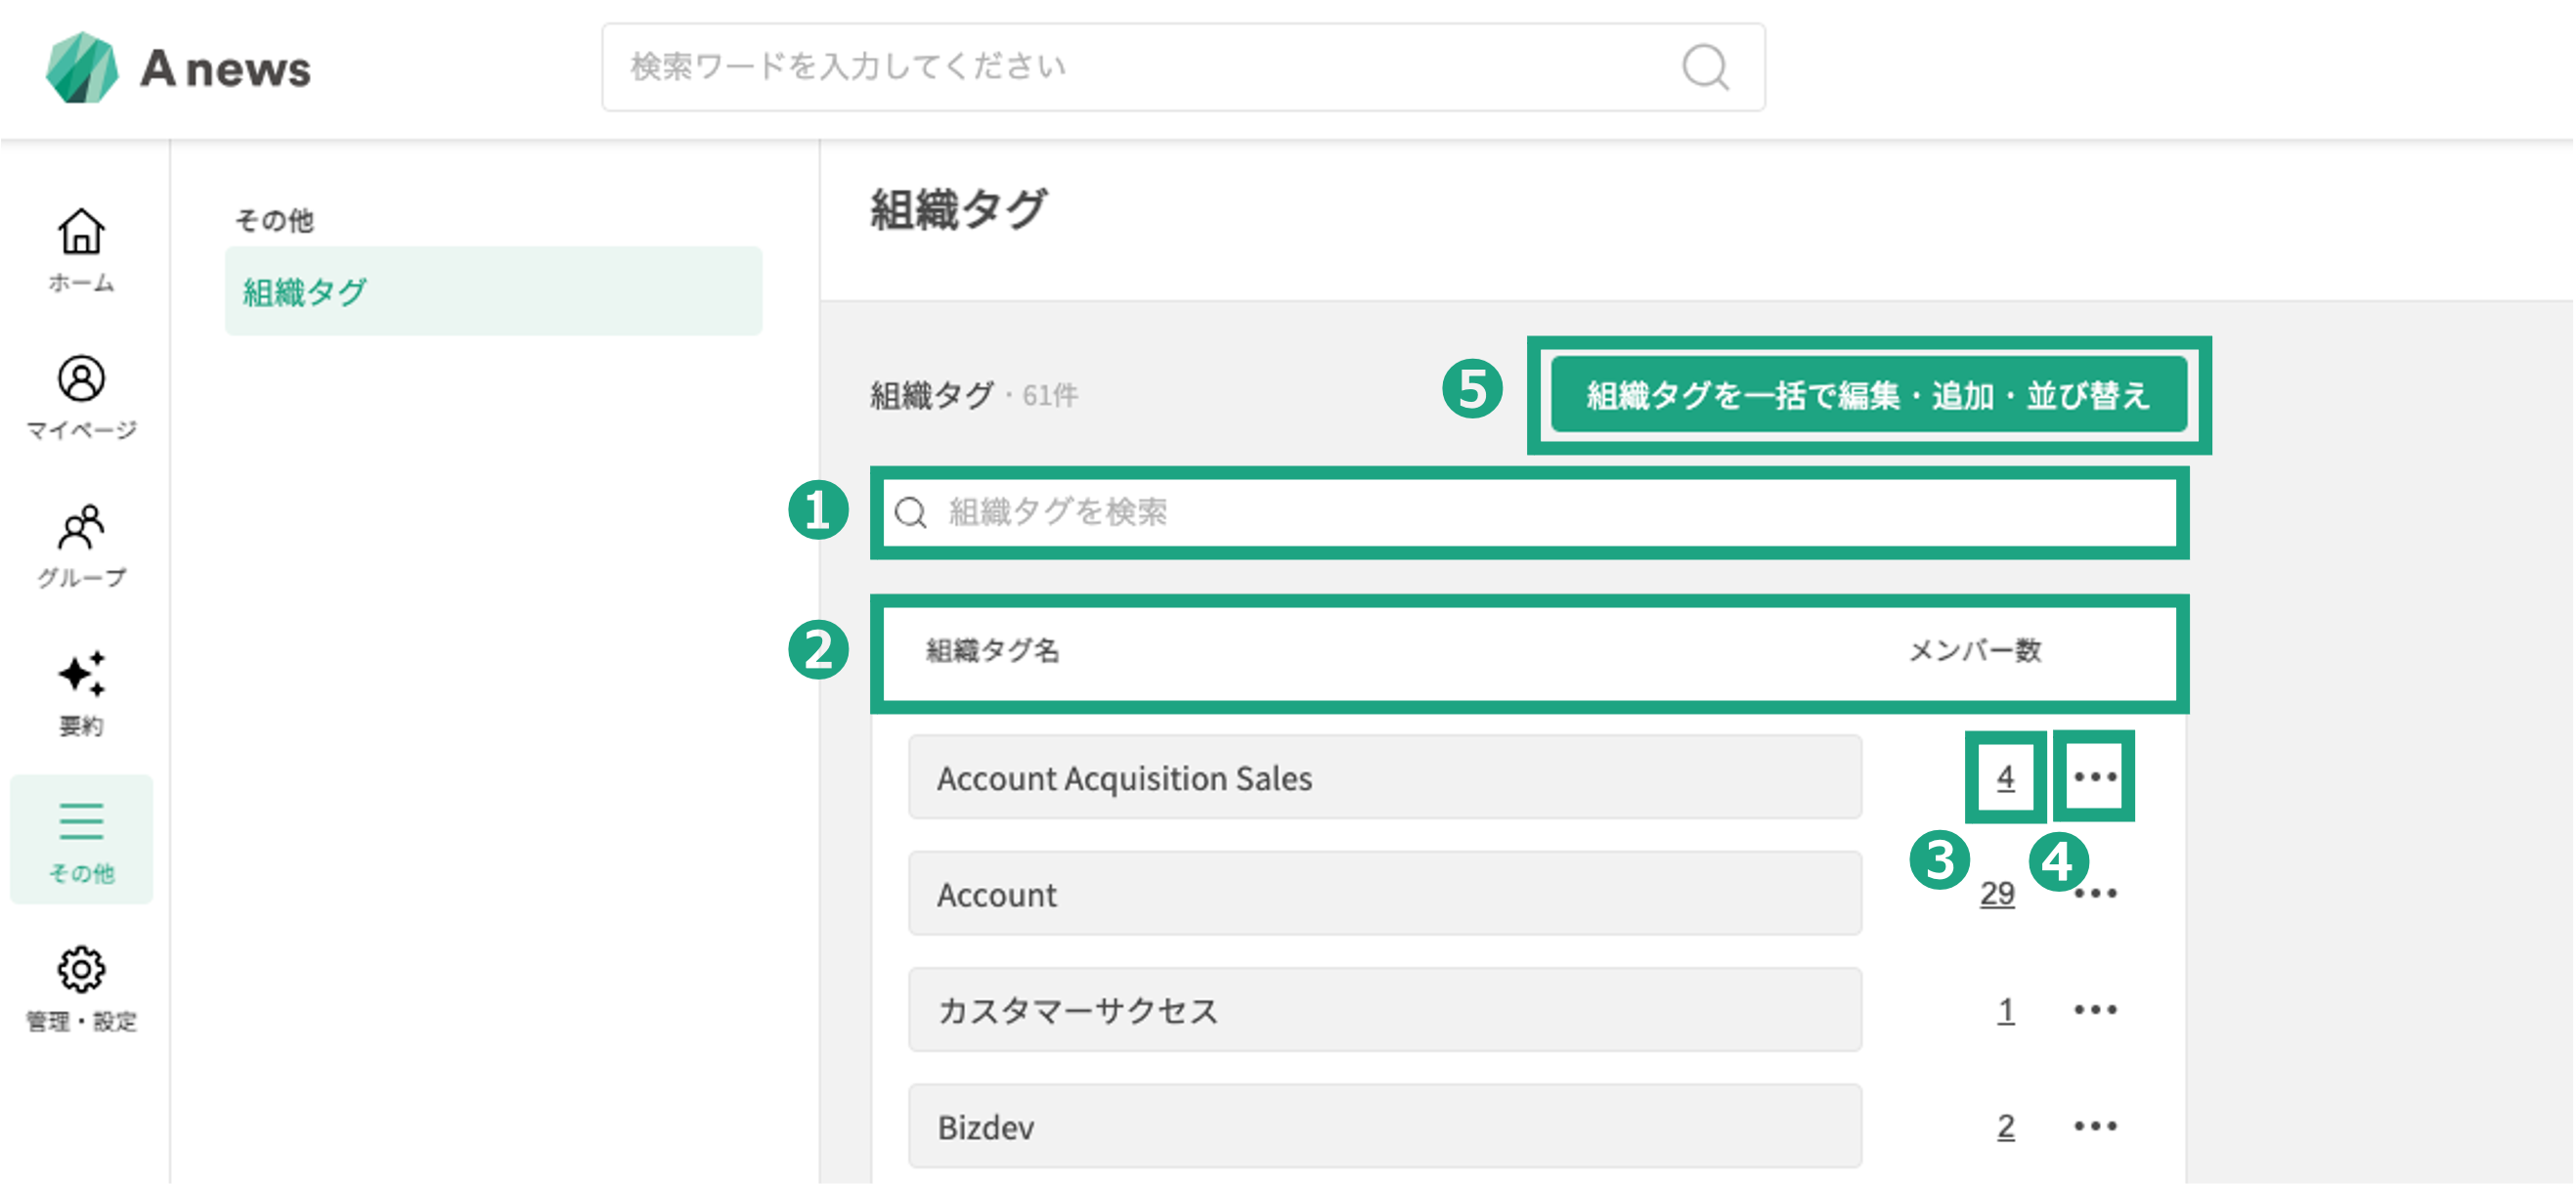
Task: Open the three-dot menu for Bizdev
Action: click(x=2094, y=1126)
